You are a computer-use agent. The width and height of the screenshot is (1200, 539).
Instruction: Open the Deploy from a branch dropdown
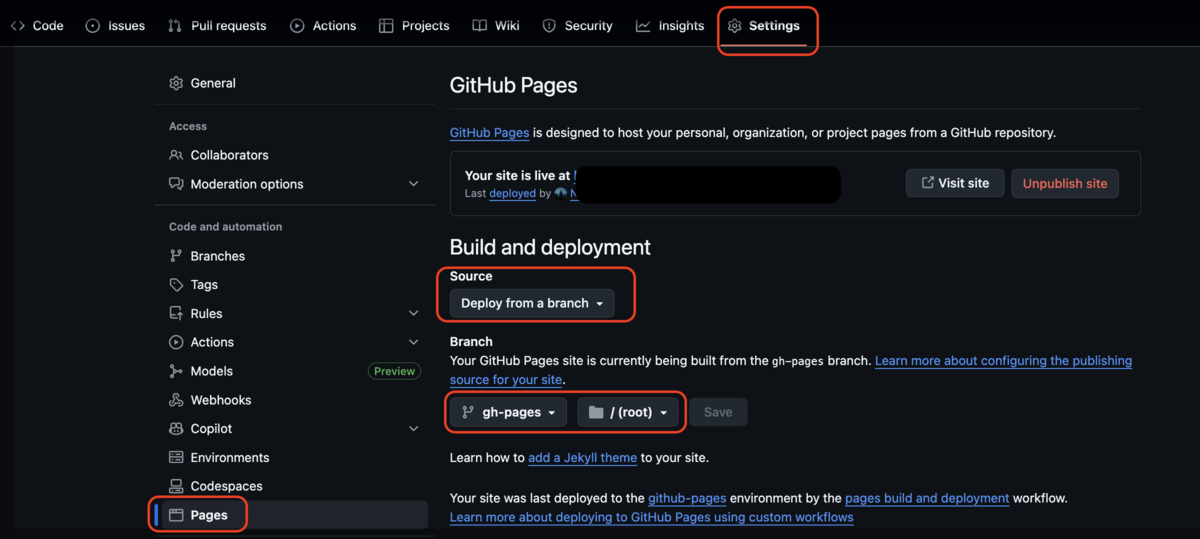click(x=532, y=303)
